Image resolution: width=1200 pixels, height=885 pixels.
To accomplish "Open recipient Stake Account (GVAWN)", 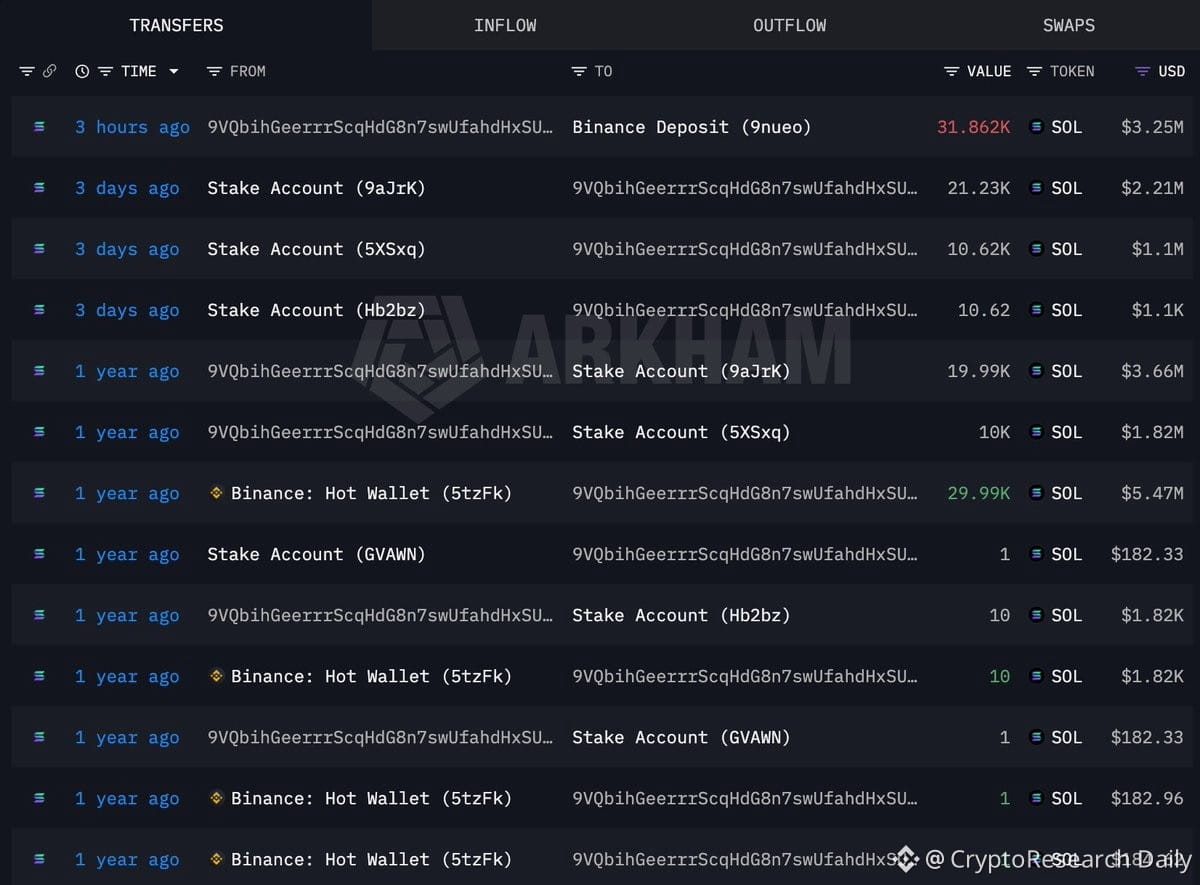I will 681,737.
